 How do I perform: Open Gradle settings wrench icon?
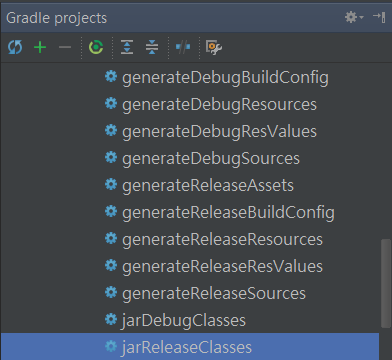coord(214,47)
